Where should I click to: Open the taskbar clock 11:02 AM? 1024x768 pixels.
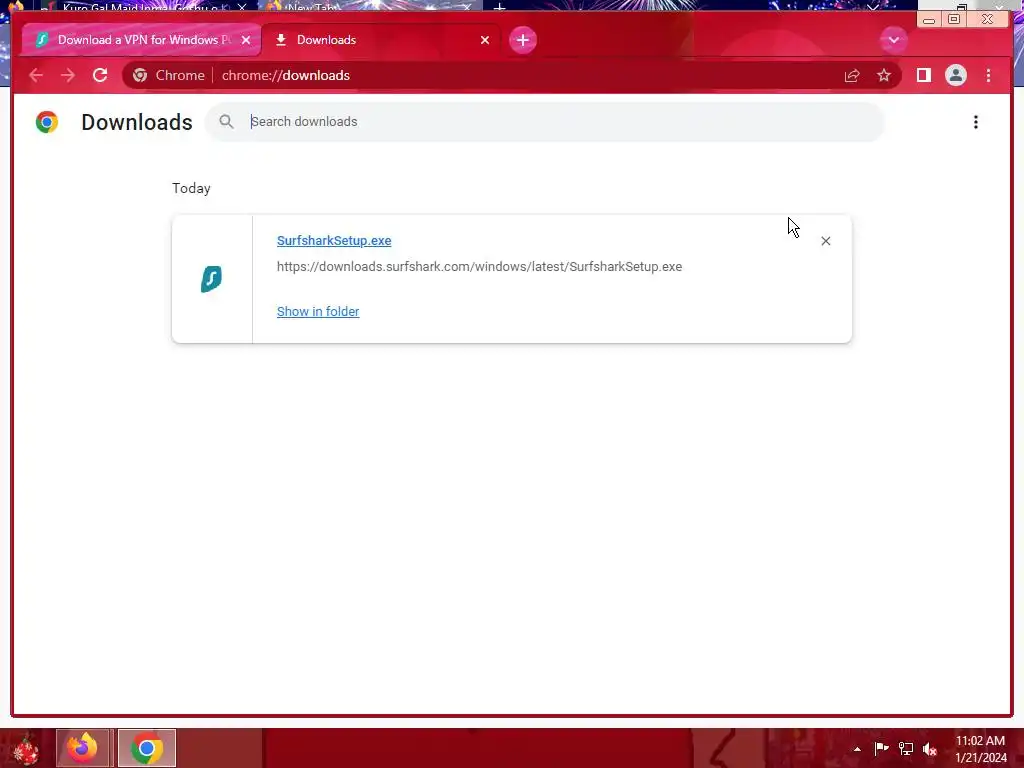coord(980,749)
